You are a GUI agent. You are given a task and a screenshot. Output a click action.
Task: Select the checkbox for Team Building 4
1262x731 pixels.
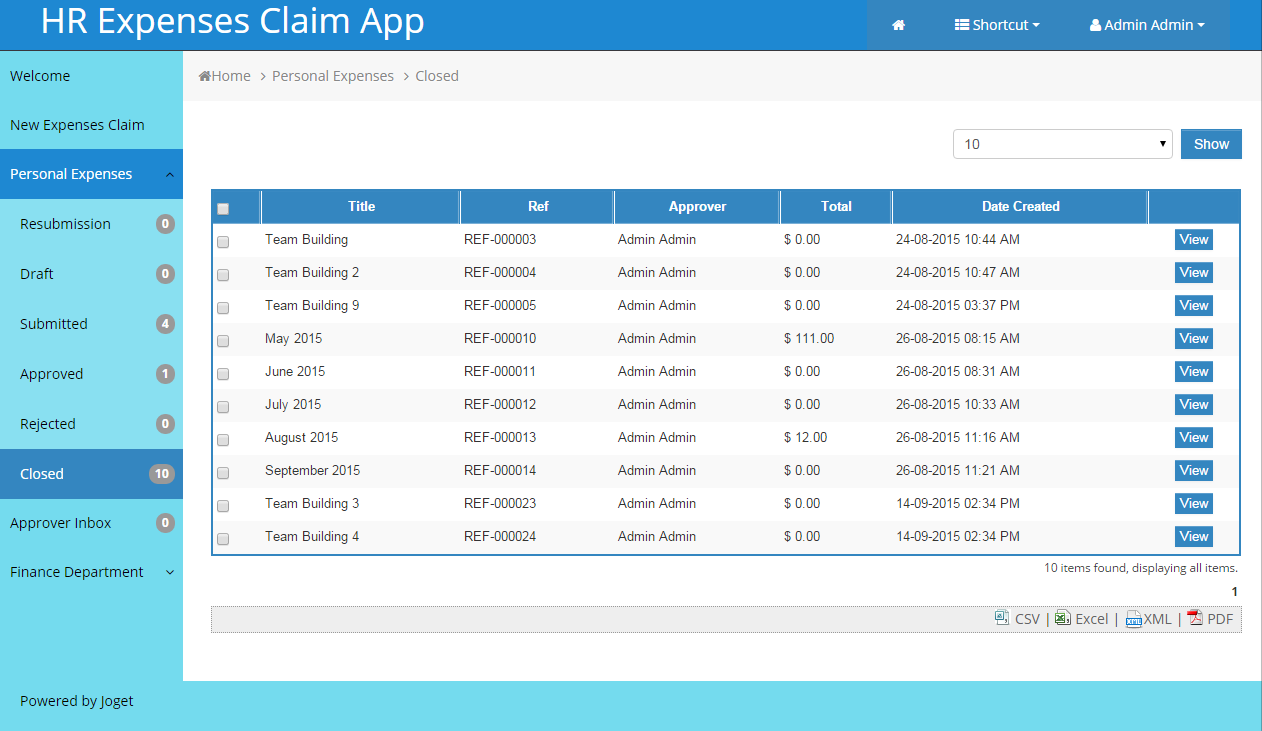(x=223, y=538)
